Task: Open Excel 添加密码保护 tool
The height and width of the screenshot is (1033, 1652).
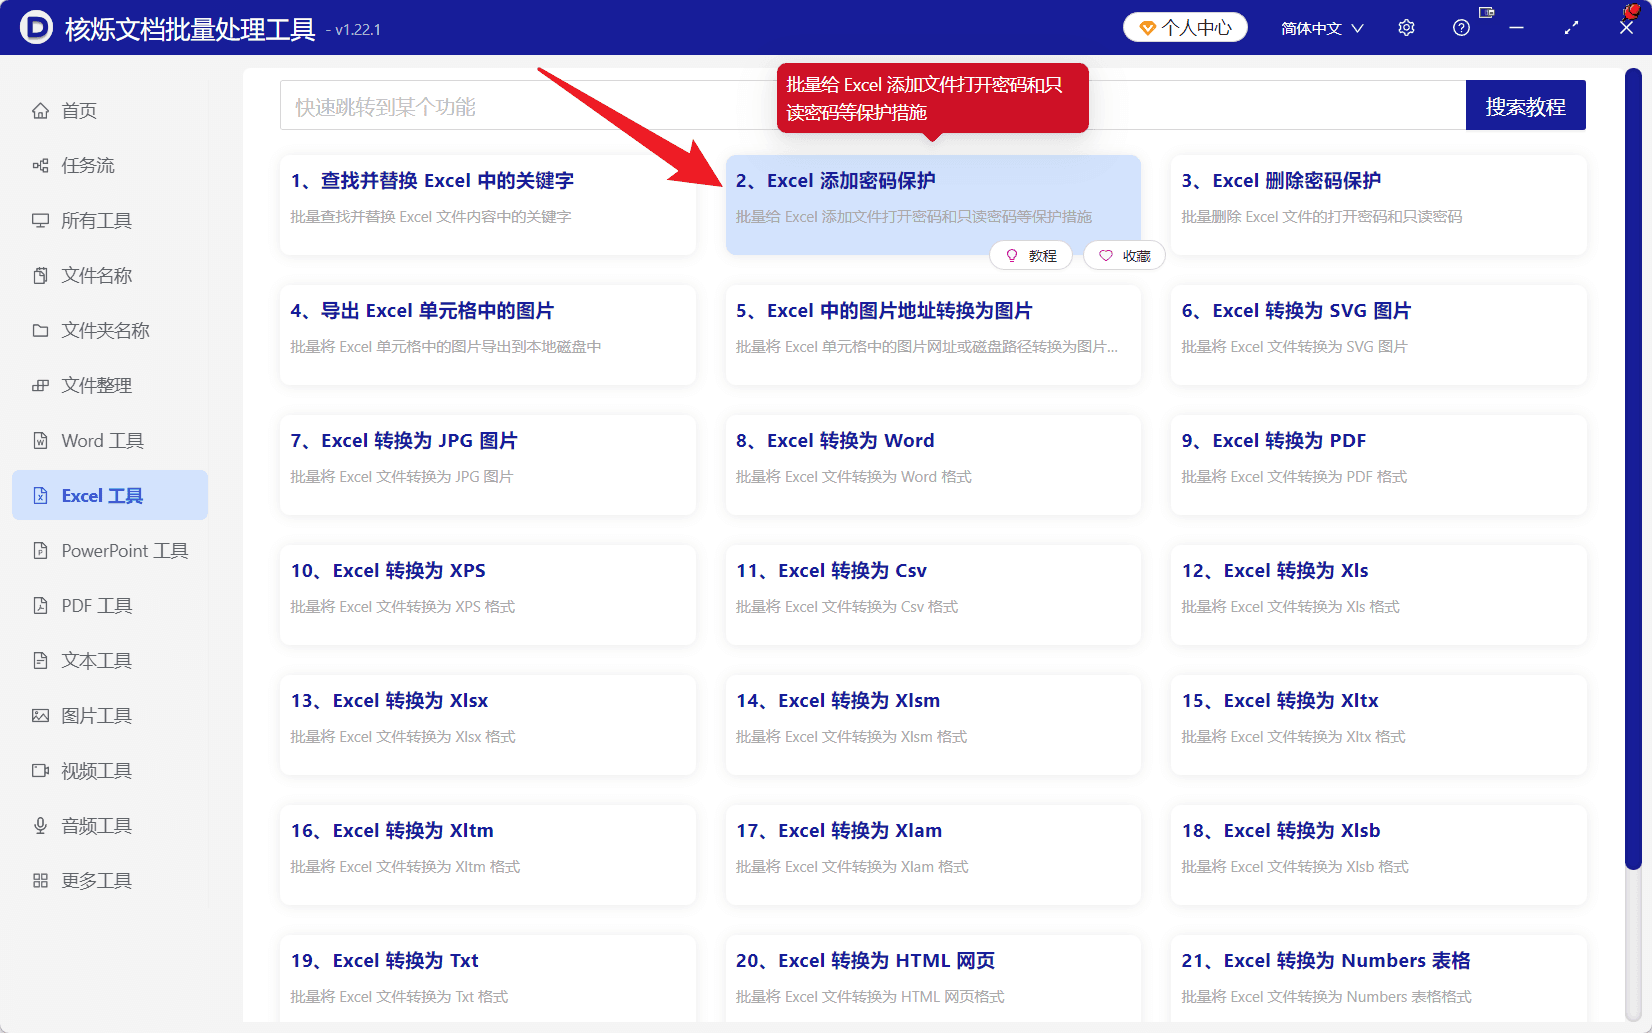Action: click(933, 205)
